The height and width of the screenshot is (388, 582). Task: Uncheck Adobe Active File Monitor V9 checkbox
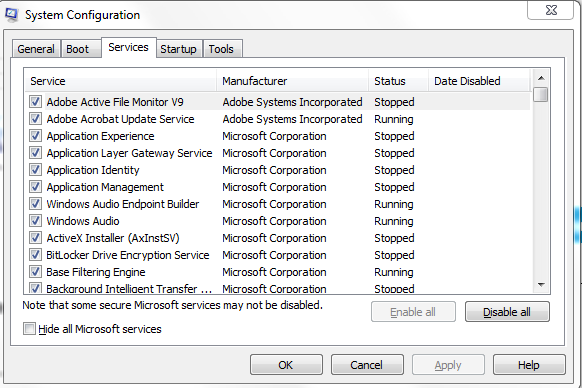point(35,101)
